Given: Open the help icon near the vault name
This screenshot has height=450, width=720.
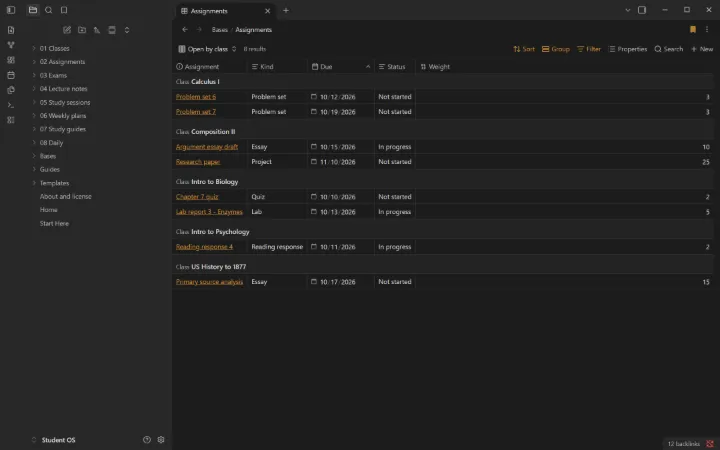Looking at the screenshot, I should [147, 439].
